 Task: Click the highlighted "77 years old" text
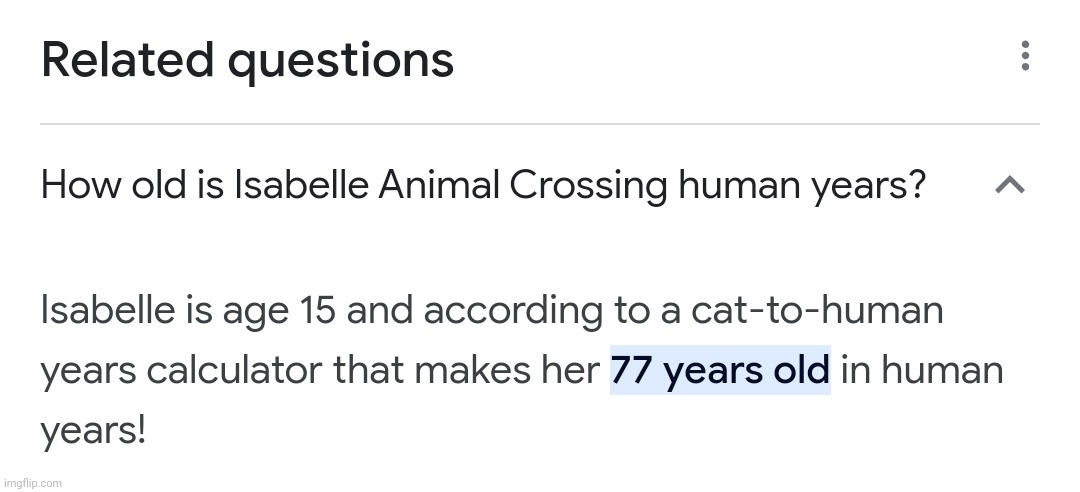coord(720,370)
